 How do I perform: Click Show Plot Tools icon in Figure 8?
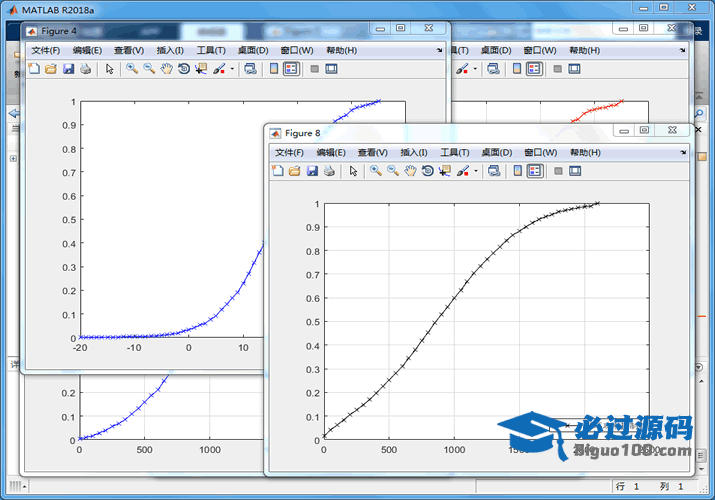(x=575, y=171)
